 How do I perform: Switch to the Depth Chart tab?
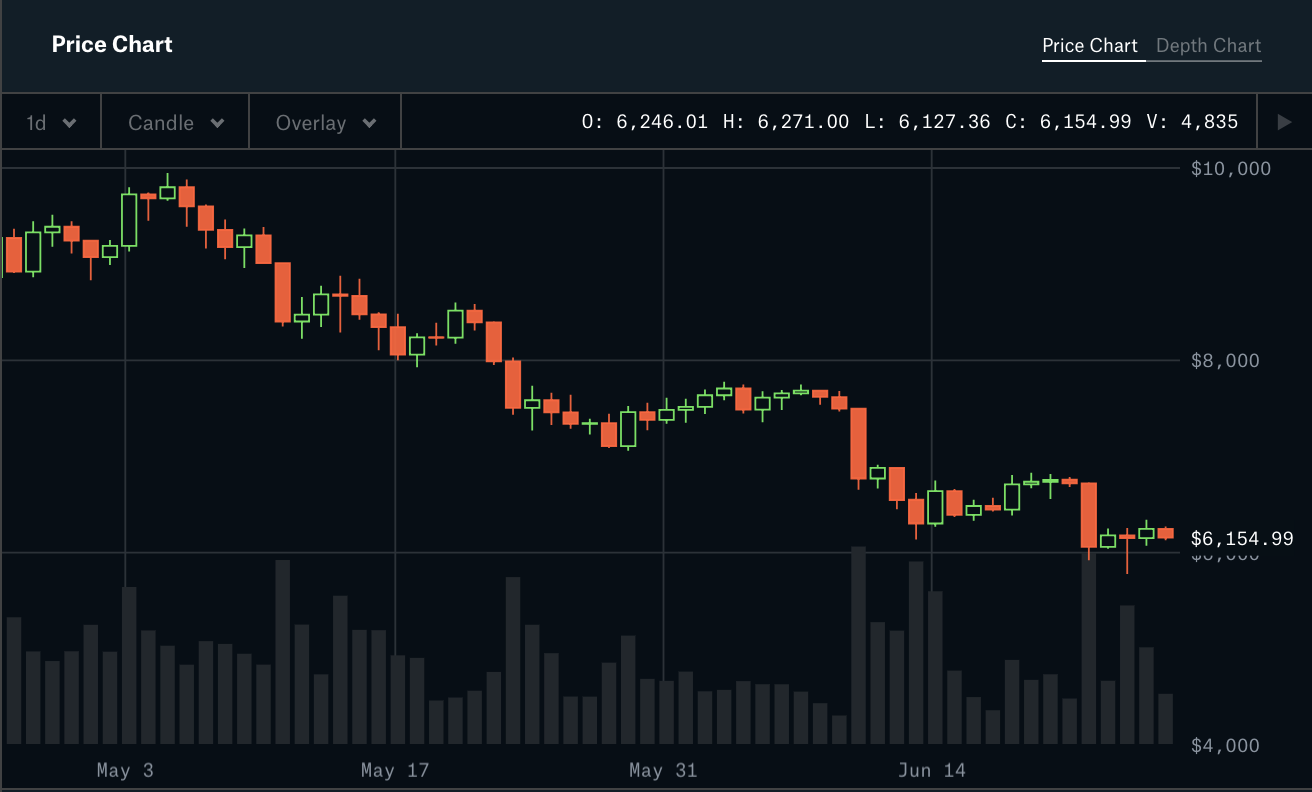click(x=1208, y=46)
